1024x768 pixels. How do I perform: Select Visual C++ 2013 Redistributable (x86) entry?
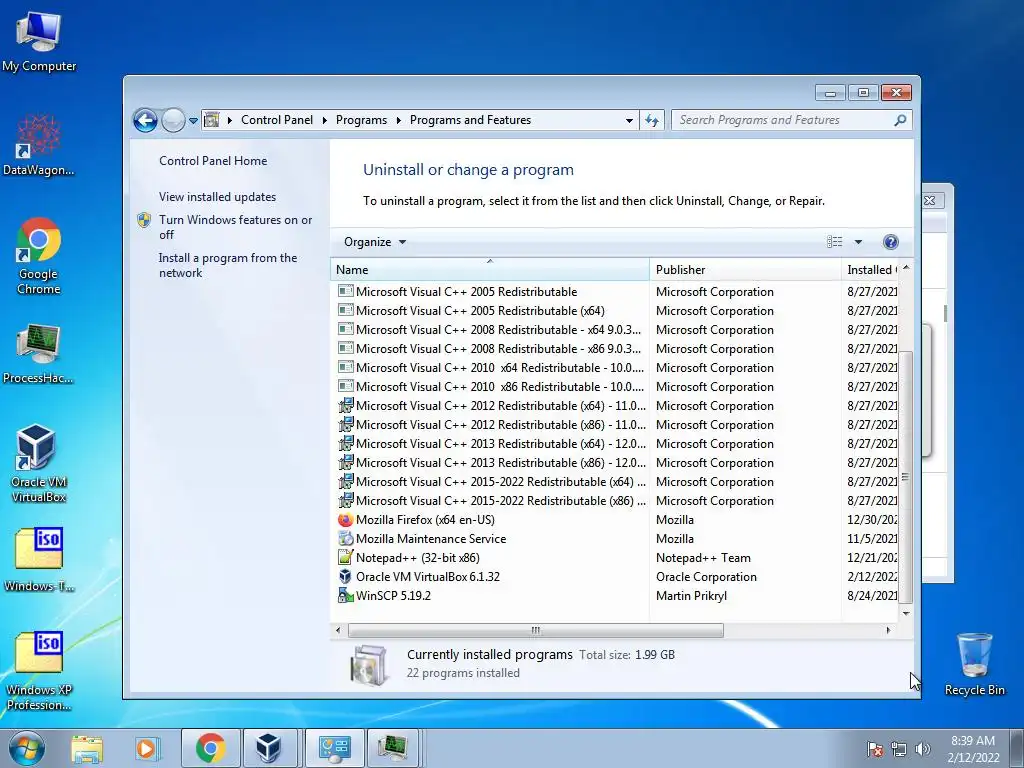click(501, 462)
